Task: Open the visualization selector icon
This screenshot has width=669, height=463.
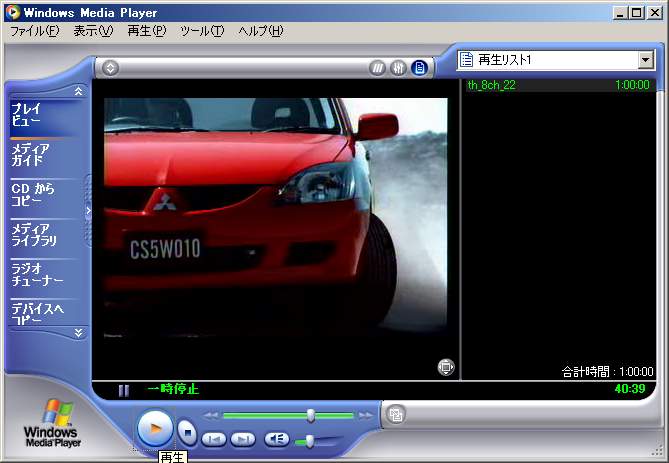Action: coord(377,68)
